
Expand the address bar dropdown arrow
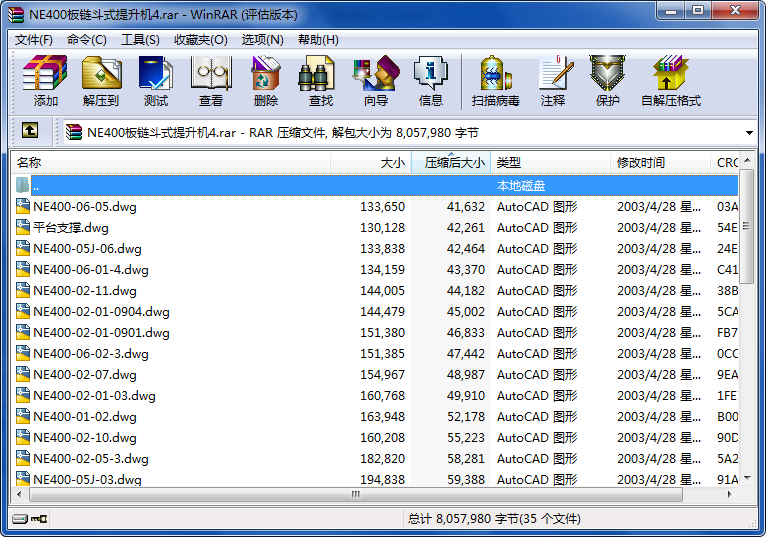[749, 132]
